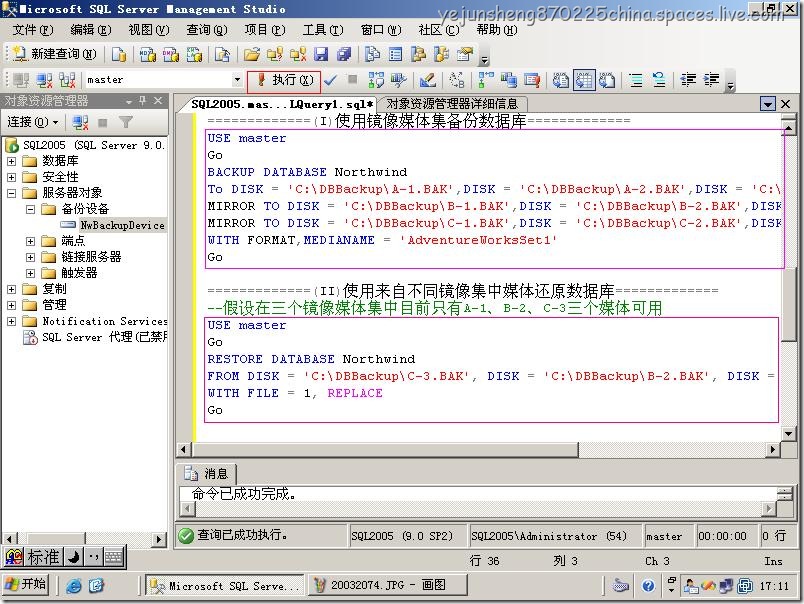
Task: Click the Object Explorer filter funnel icon
Action: point(126,122)
